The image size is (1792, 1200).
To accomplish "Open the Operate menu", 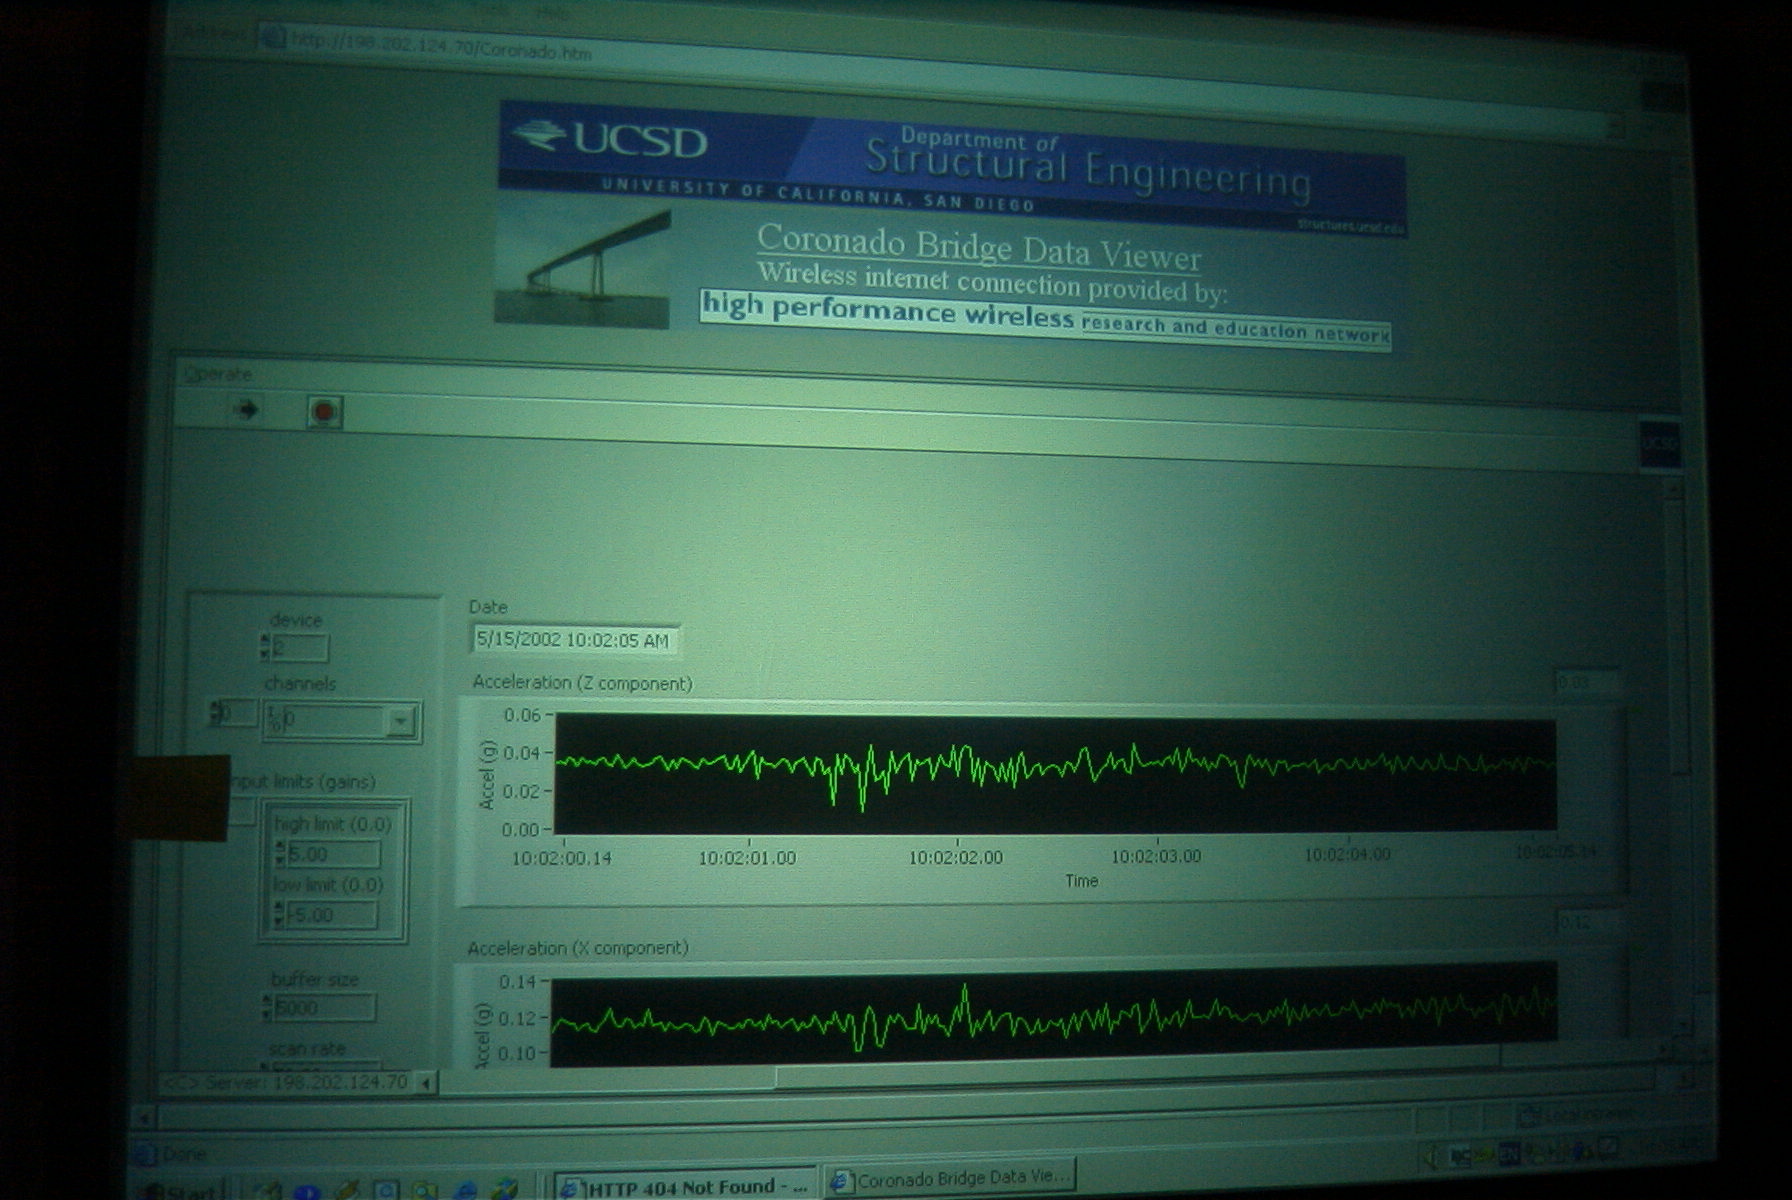I will (x=219, y=374).
